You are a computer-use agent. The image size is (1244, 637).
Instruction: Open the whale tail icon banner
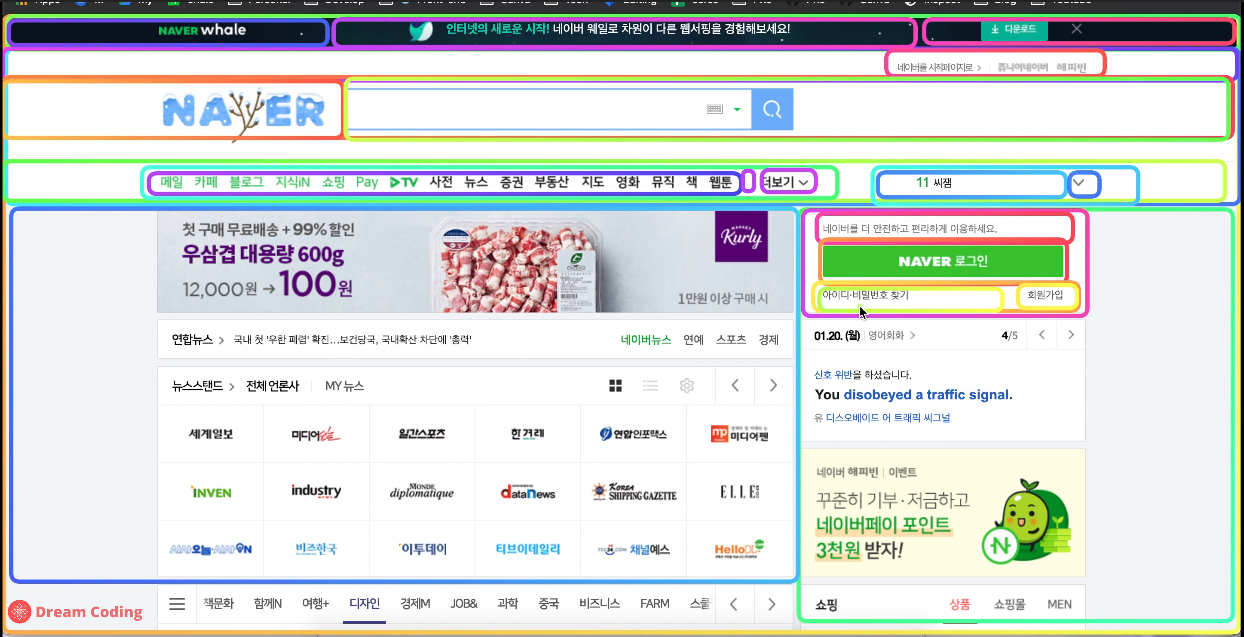421,30
